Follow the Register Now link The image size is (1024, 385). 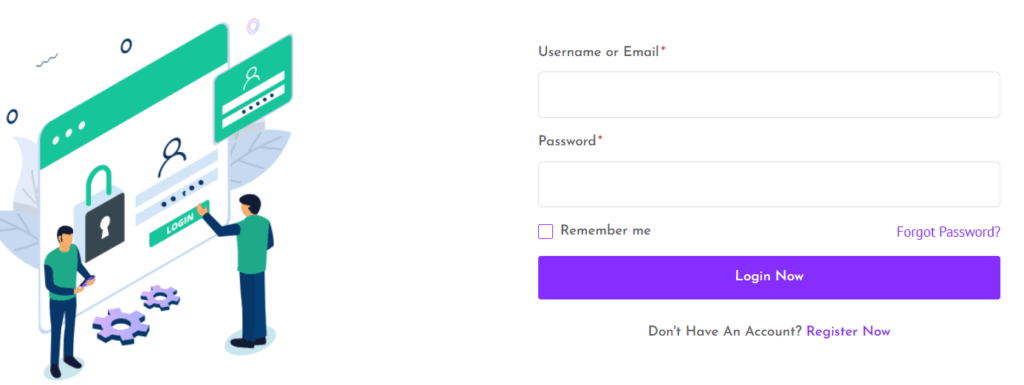click(x=848, y=331)
